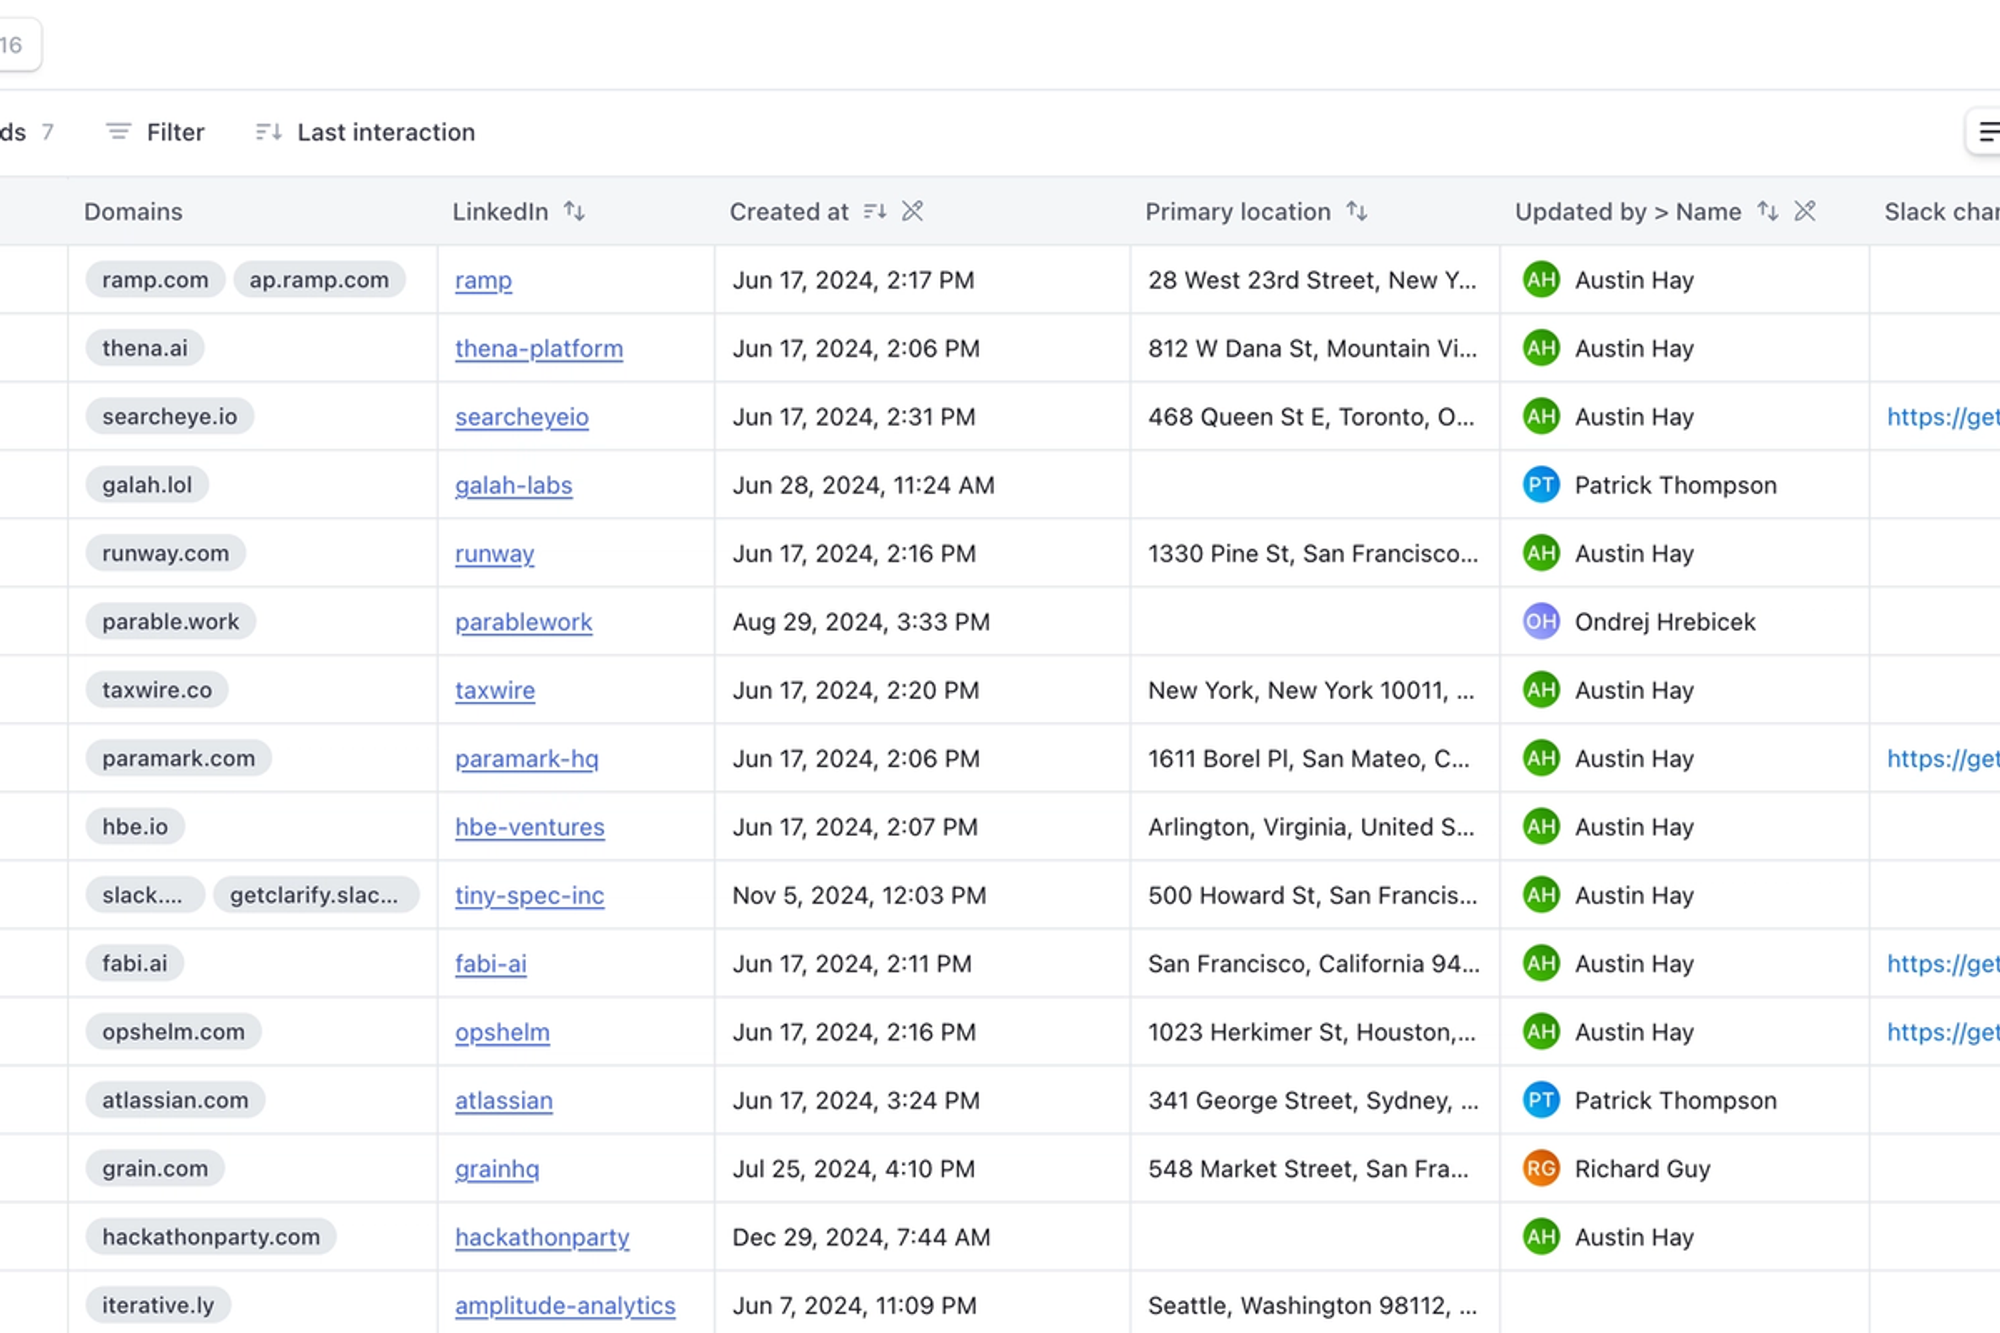
Task: Click the paramark.com domain chip
Action: pos(179,758)
